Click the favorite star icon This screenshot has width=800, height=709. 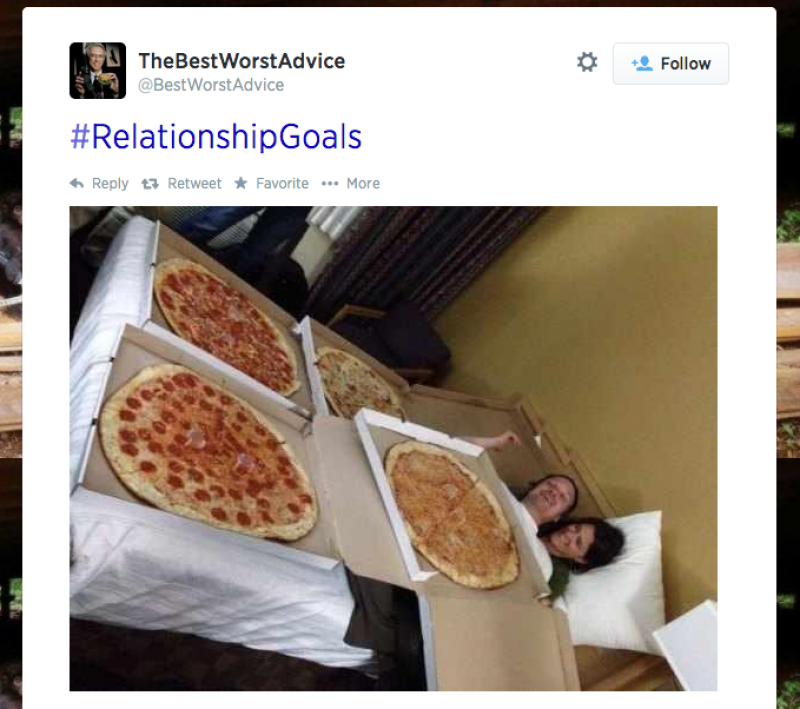[x=241, y=183]
